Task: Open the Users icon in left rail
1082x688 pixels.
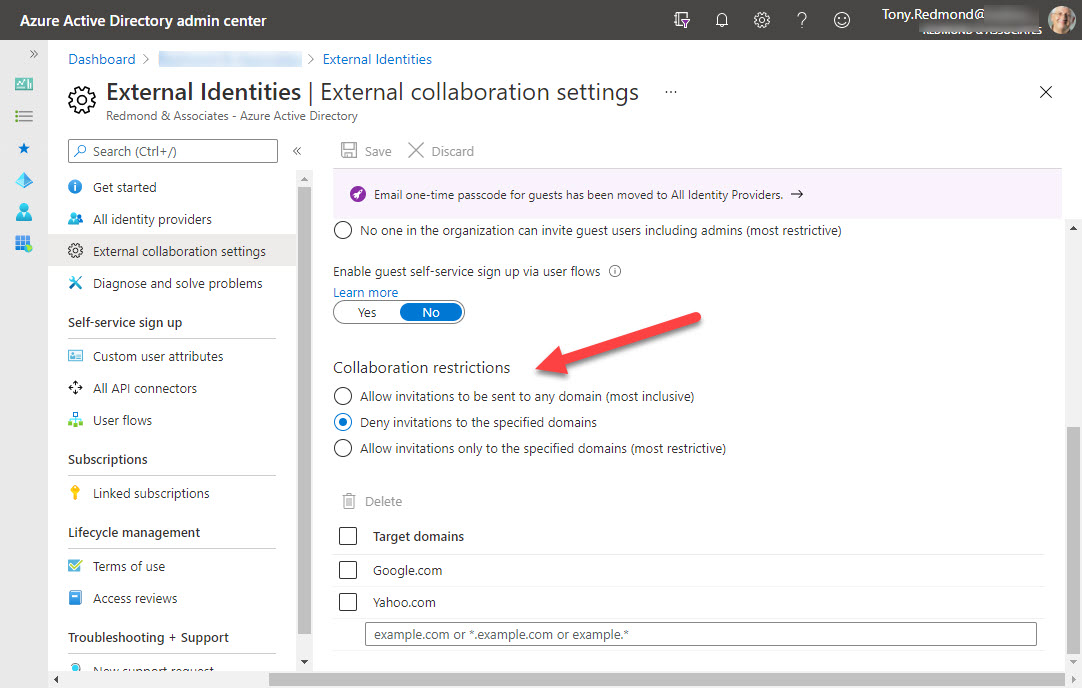Action: coord(24,212)
